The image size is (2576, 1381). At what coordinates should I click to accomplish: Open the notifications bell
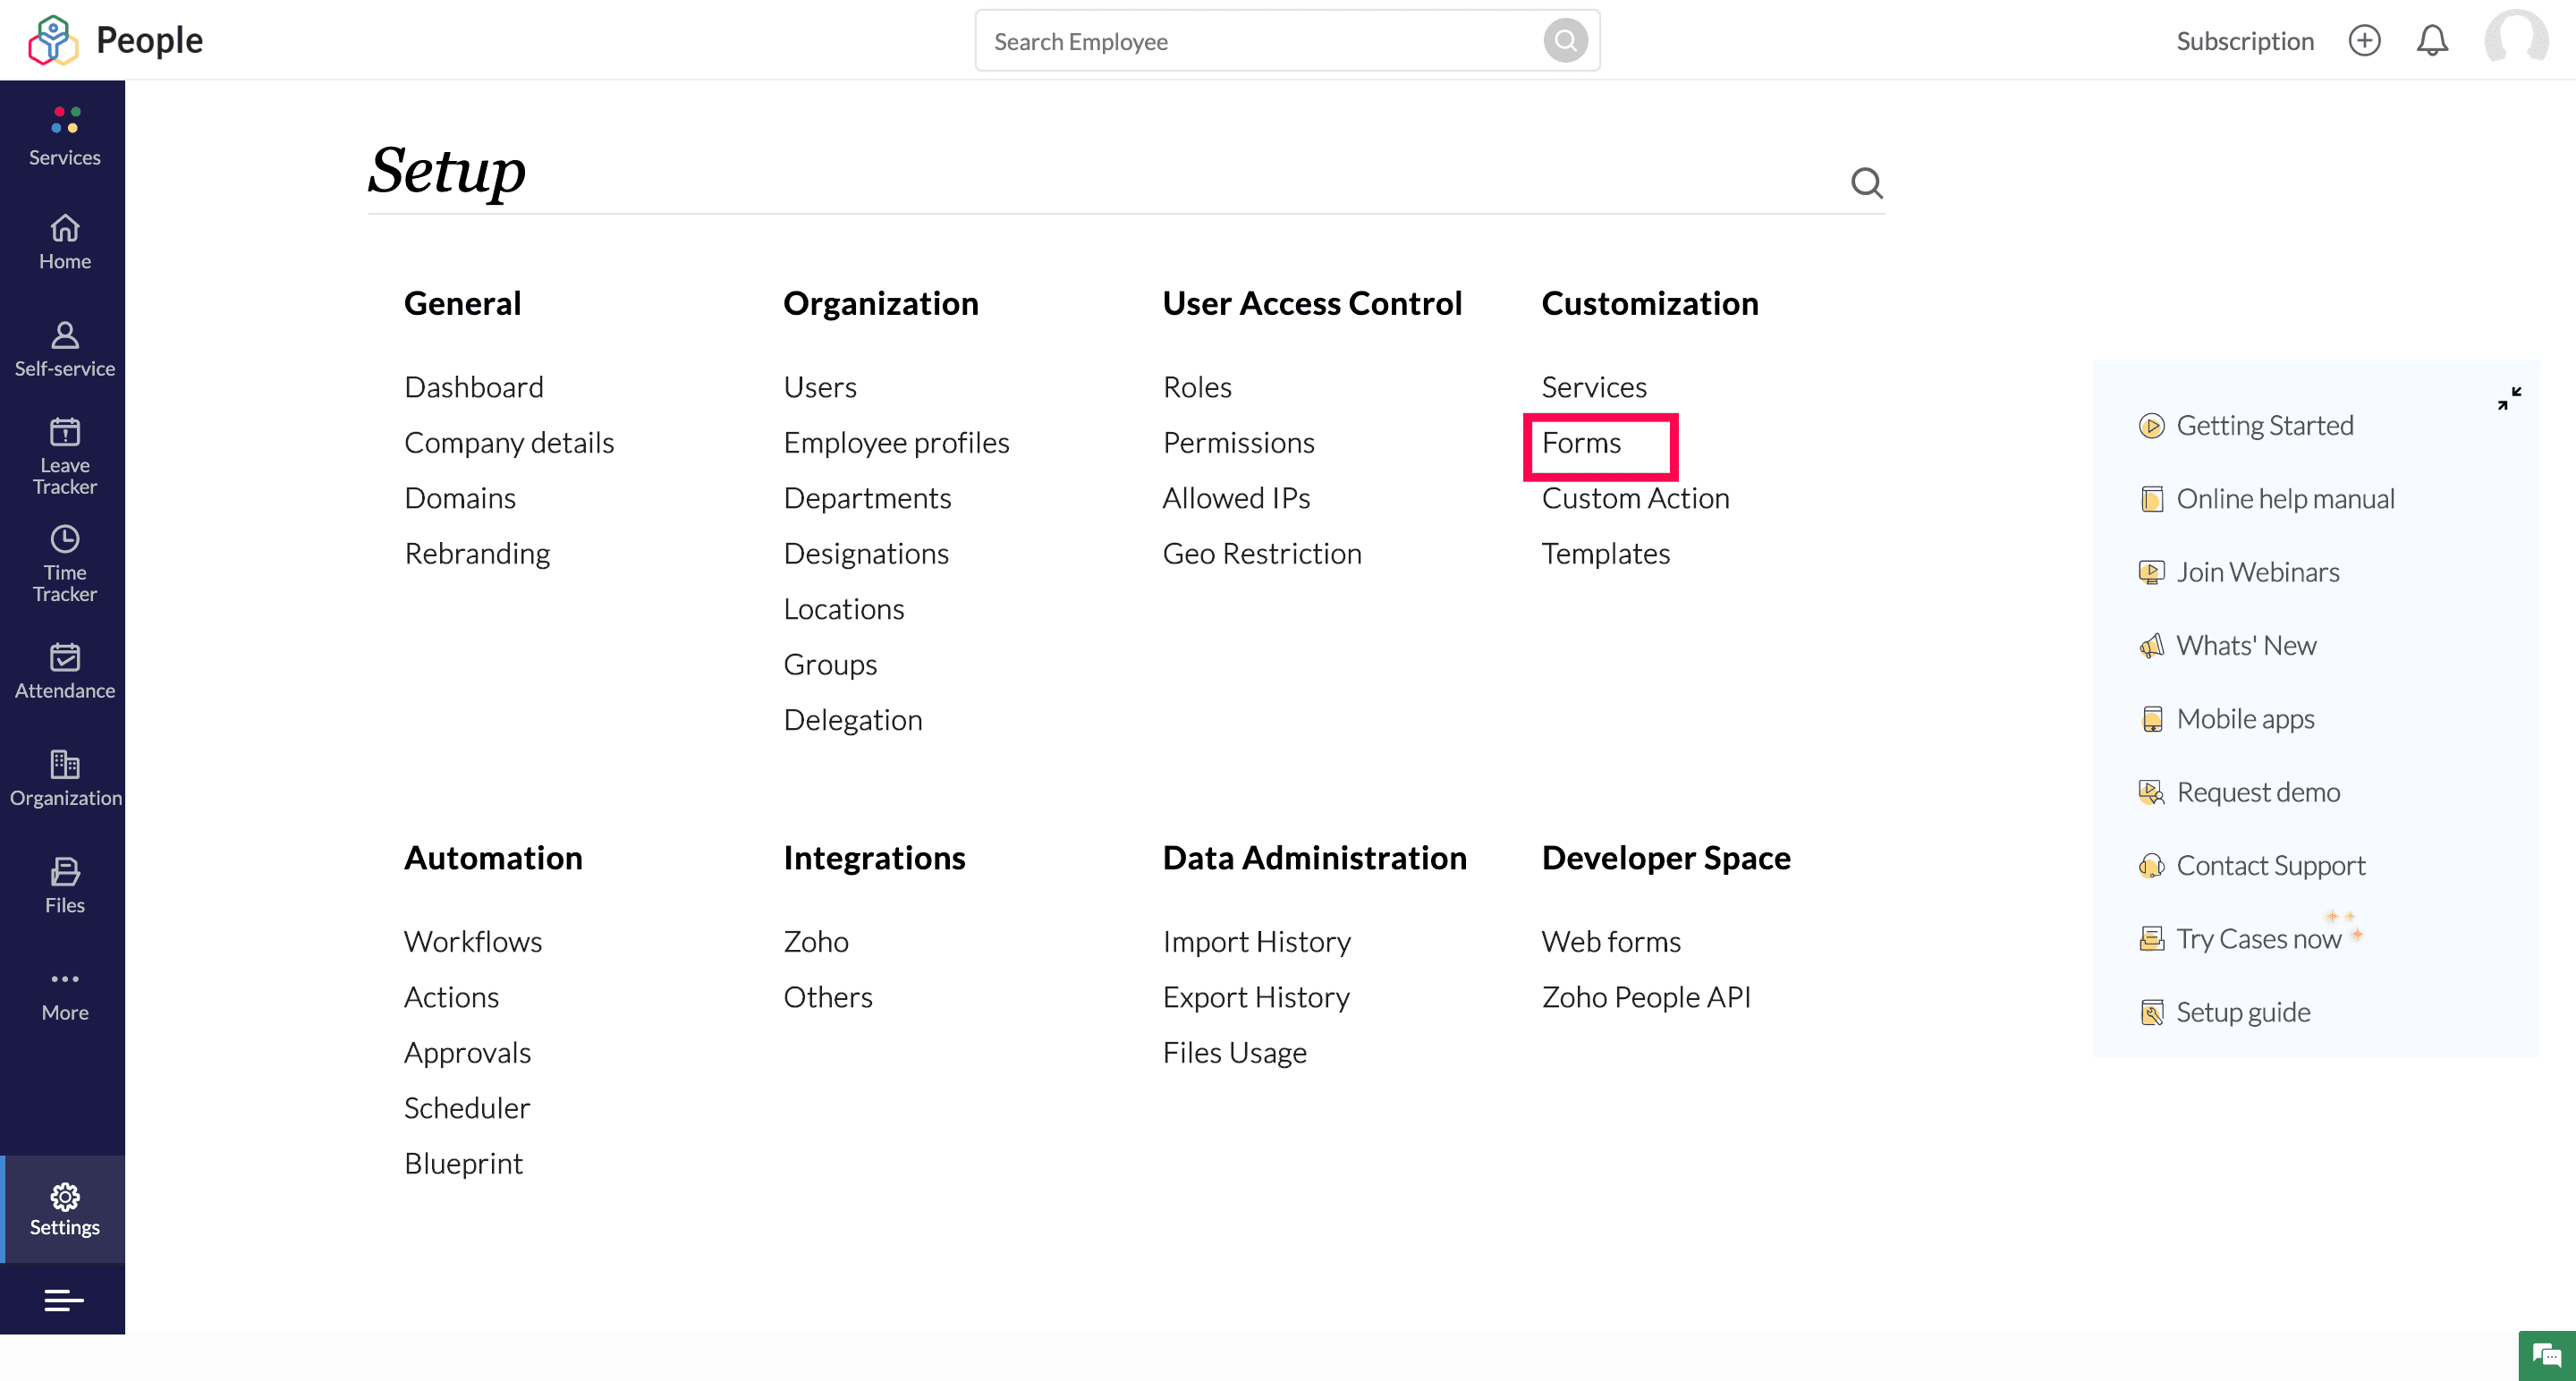(x=2432, y=41)
